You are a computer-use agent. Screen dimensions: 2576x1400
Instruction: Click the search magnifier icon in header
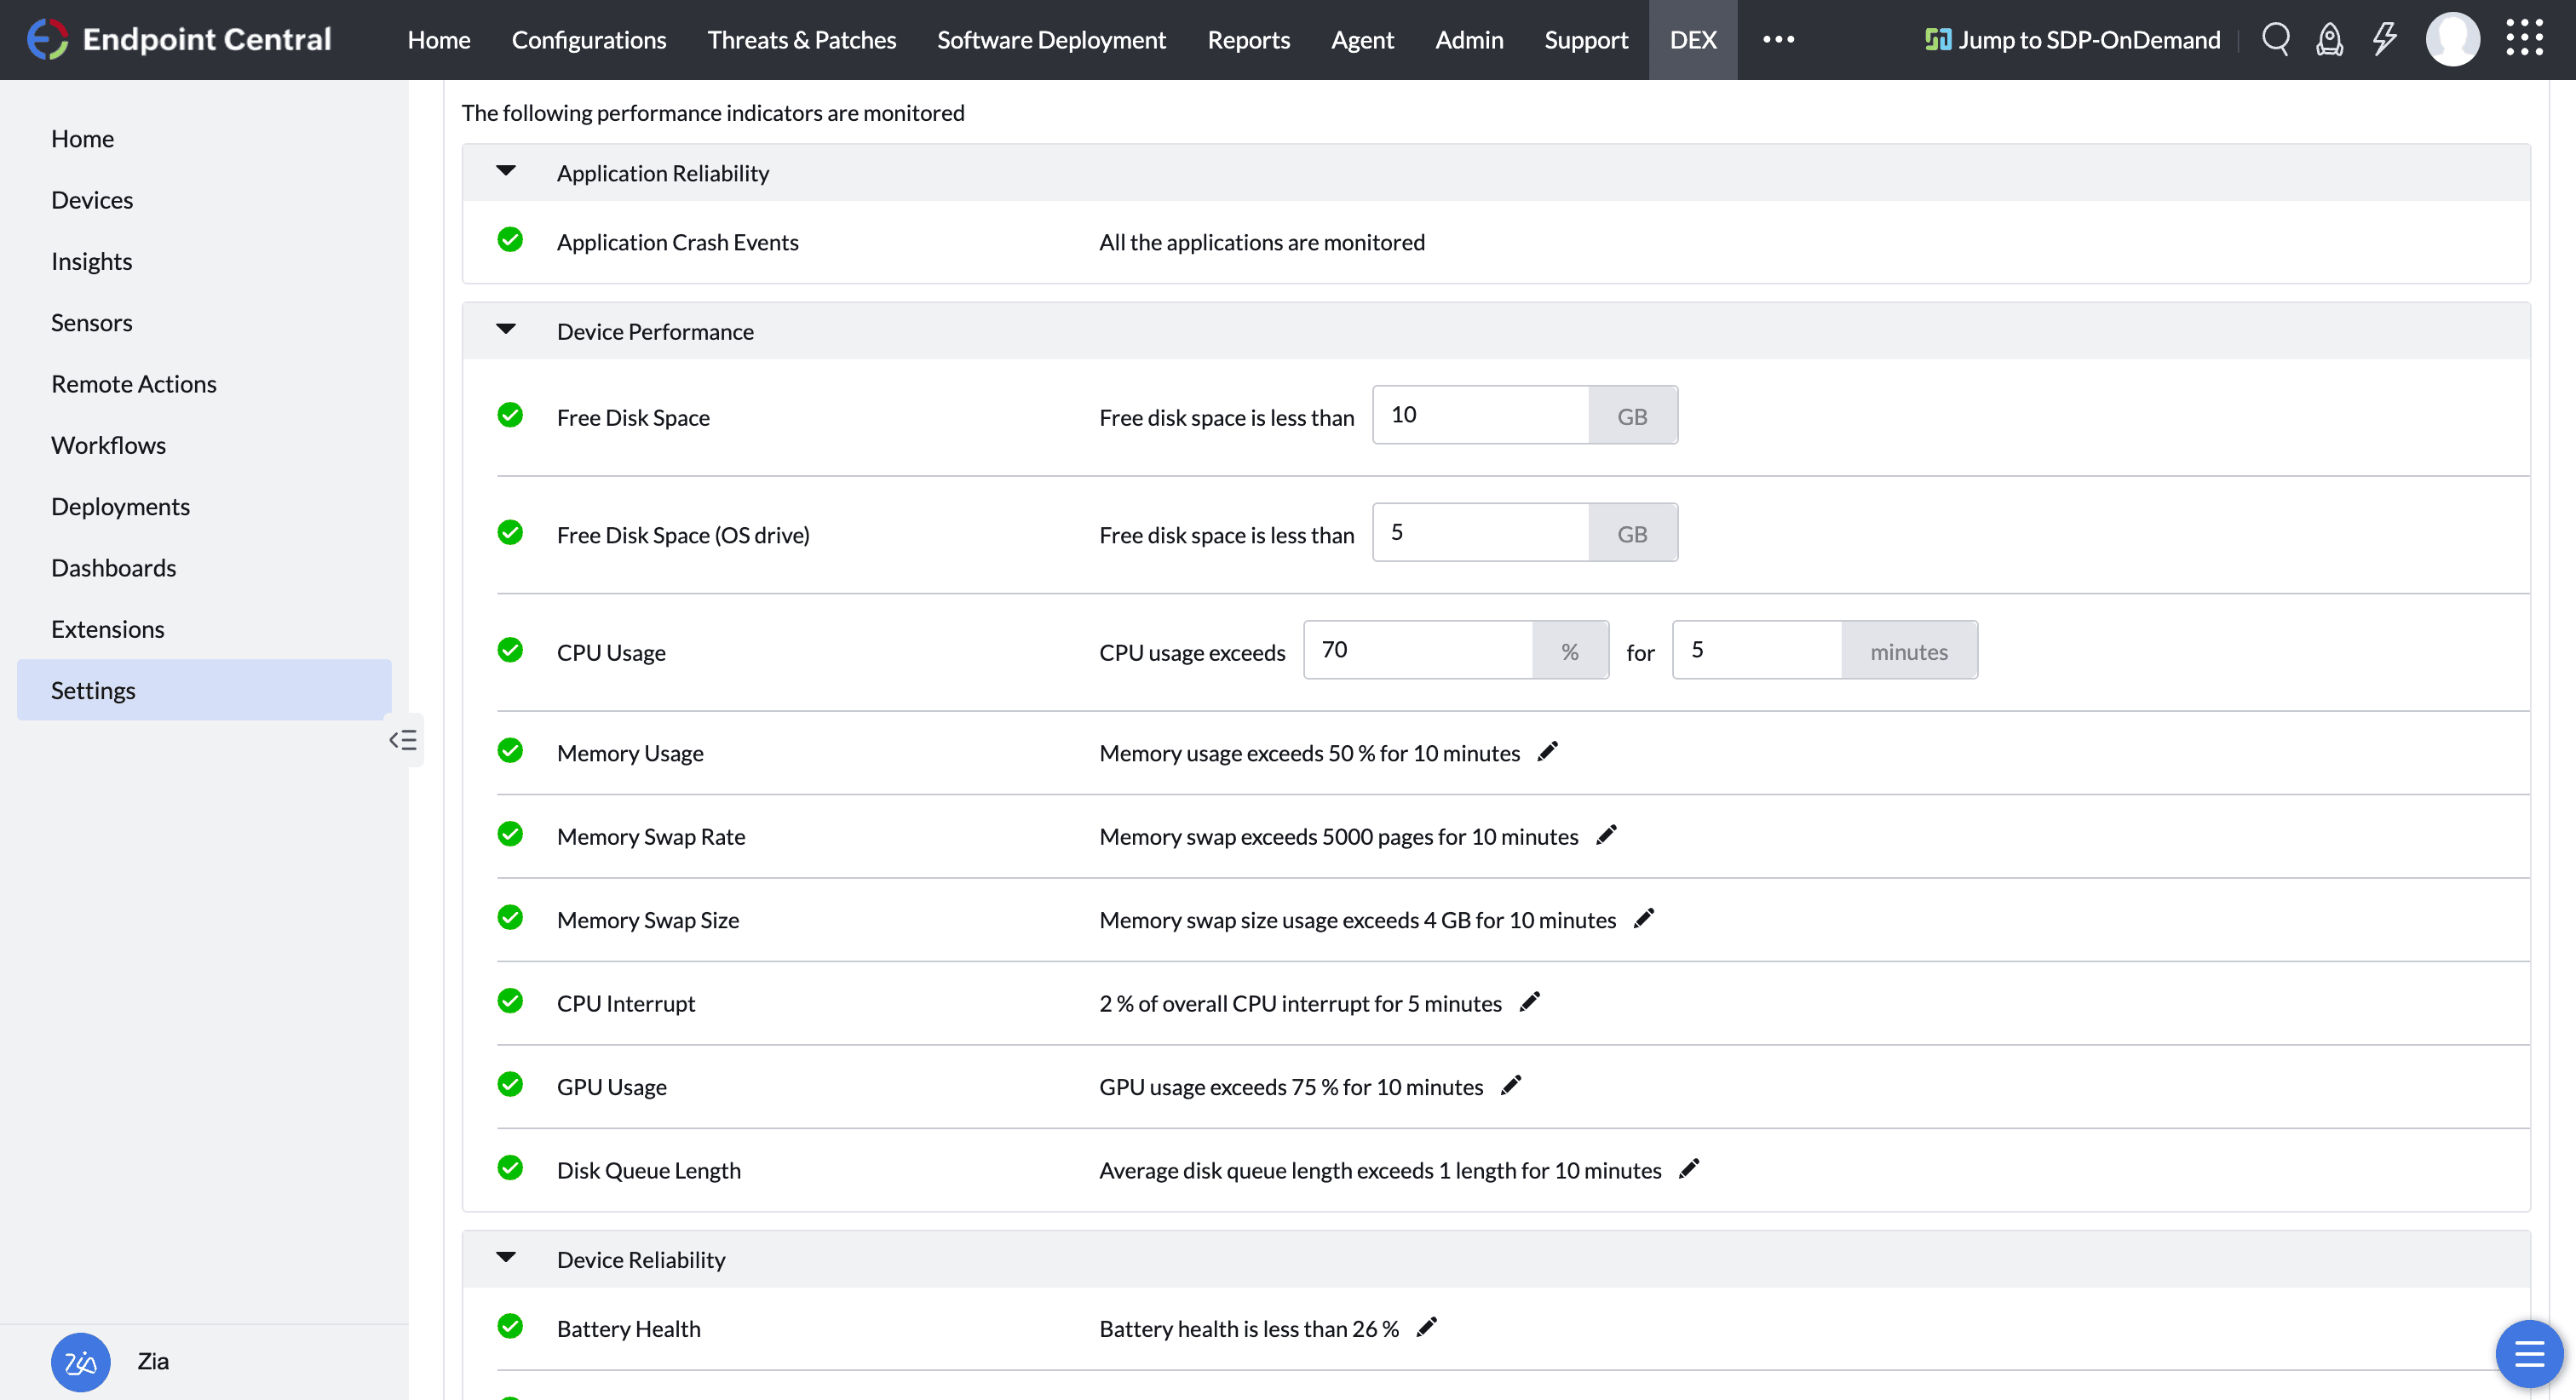tap(2275, 39)
